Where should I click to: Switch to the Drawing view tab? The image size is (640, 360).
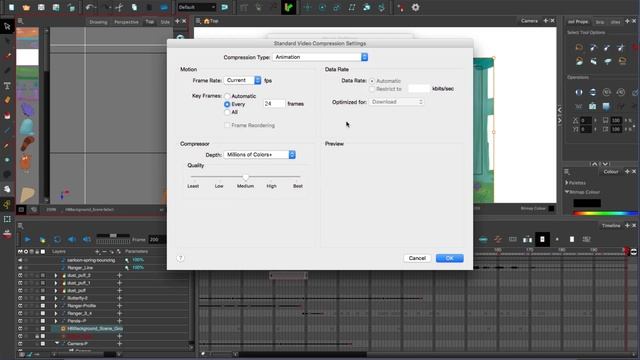coord(98,22)
